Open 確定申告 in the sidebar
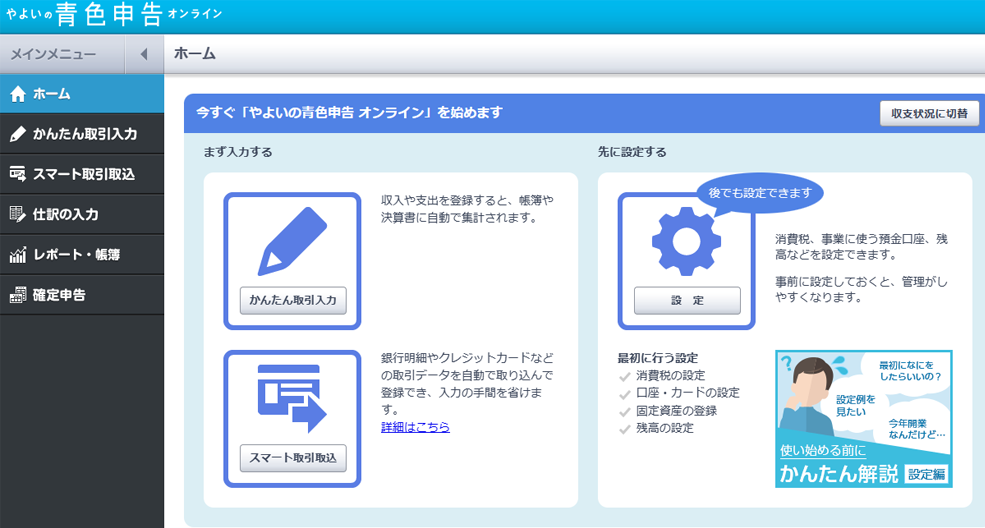Viewport: 985px width, 528px height. click(x=82, y=294)
